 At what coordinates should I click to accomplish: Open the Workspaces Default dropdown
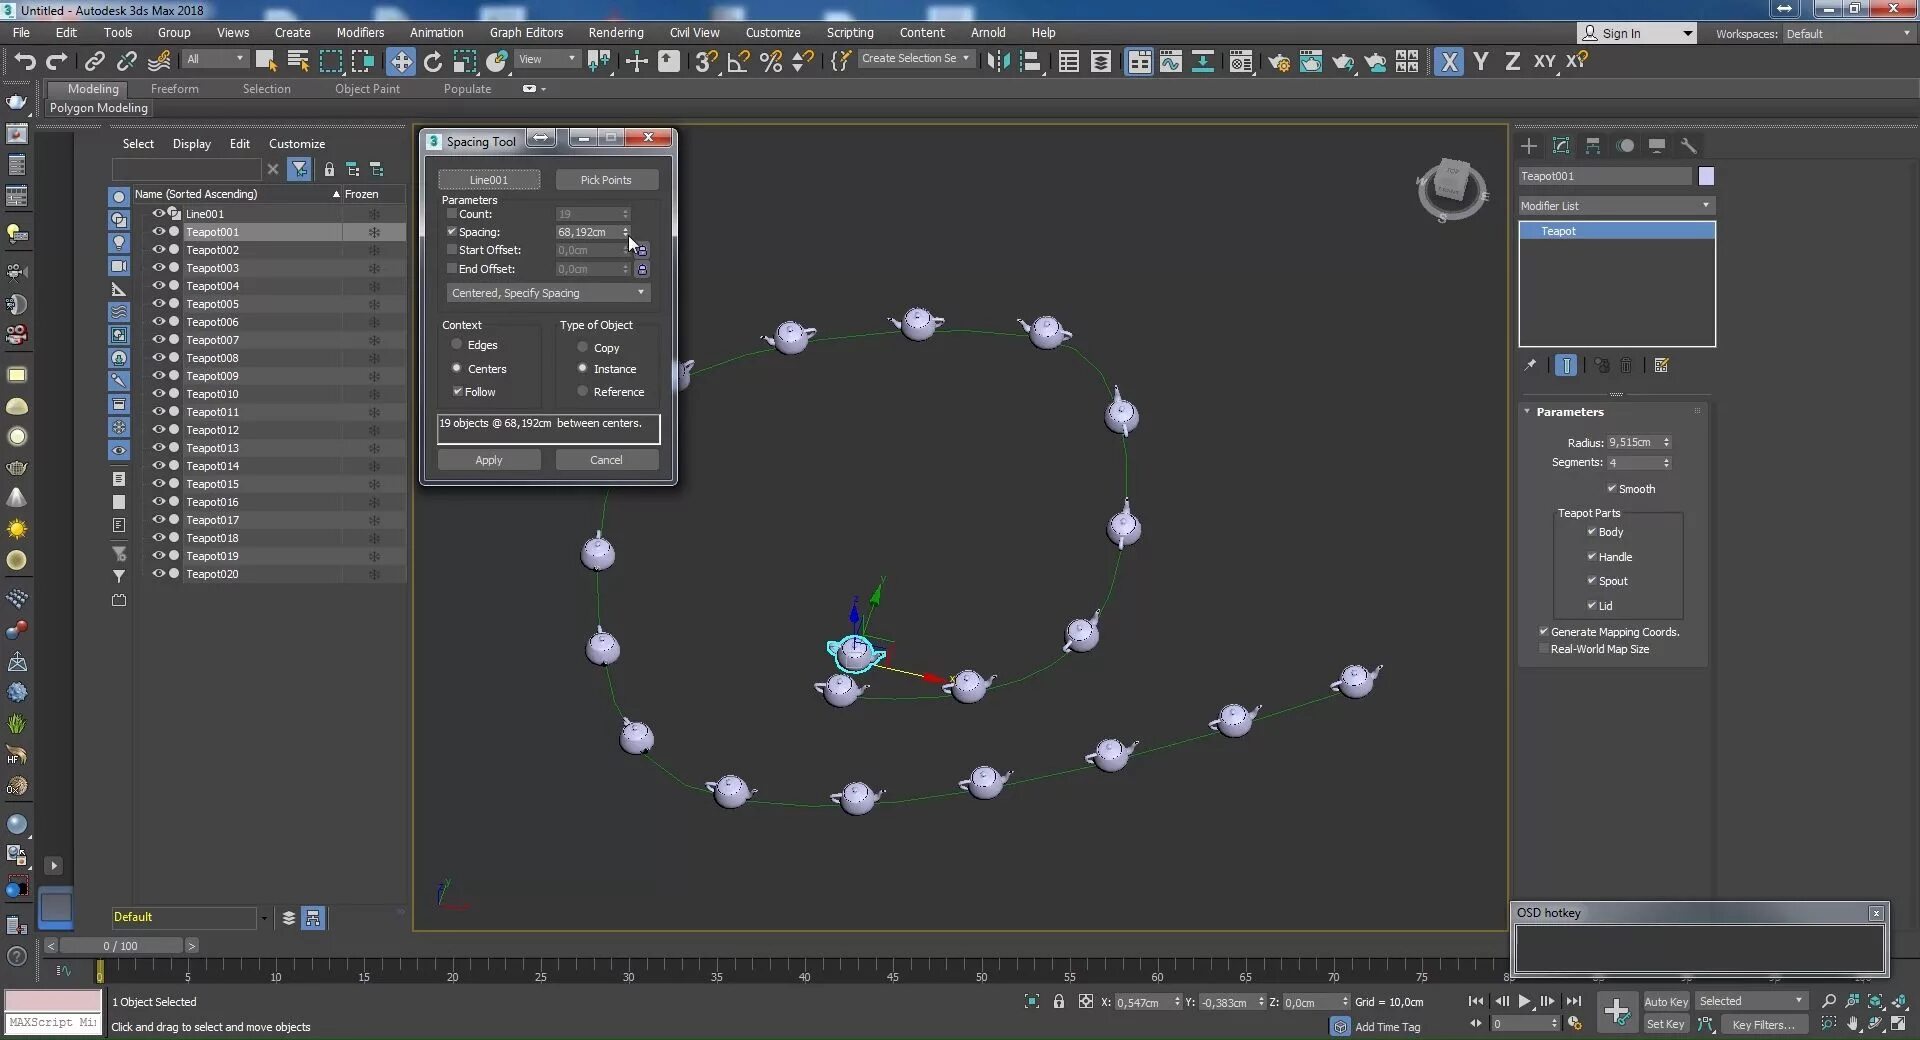[x=1848, y=33]
